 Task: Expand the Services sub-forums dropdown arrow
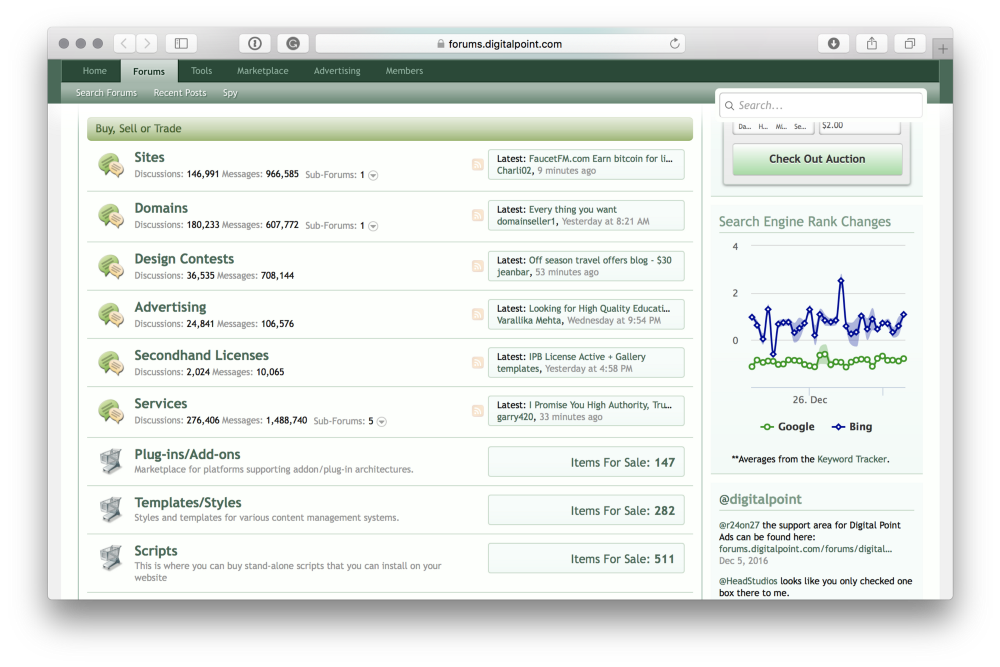pyautogui.click(x=382, y=421)
